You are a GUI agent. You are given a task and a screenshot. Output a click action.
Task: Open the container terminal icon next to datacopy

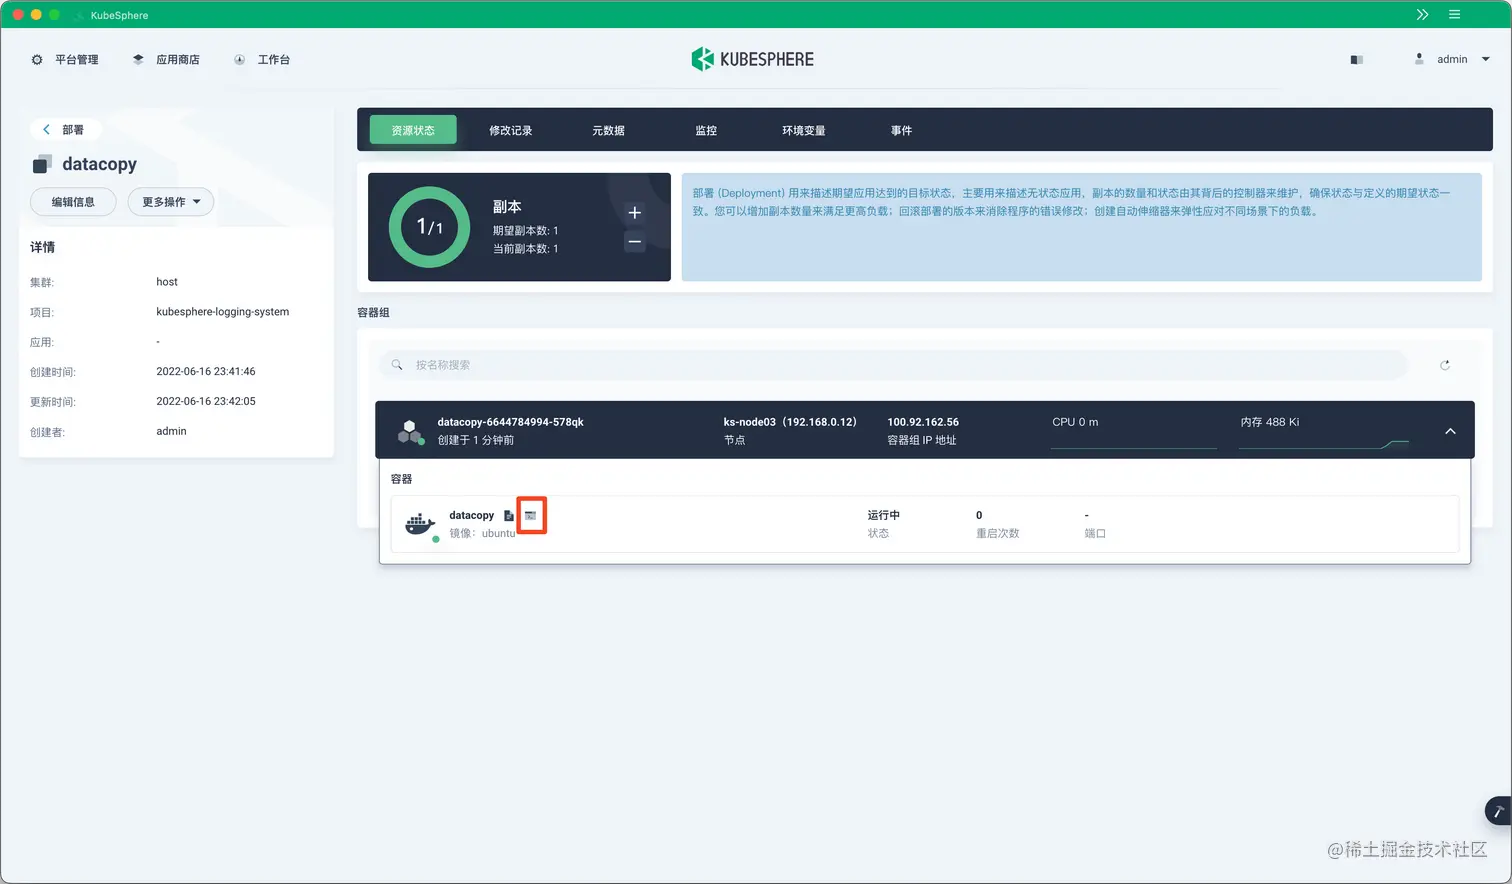531,516
